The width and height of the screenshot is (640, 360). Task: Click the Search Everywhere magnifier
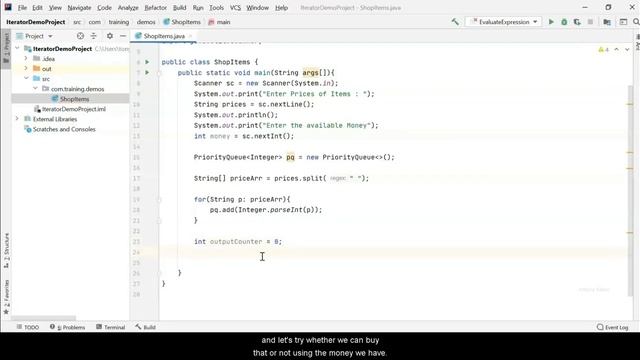coord(636,22)
